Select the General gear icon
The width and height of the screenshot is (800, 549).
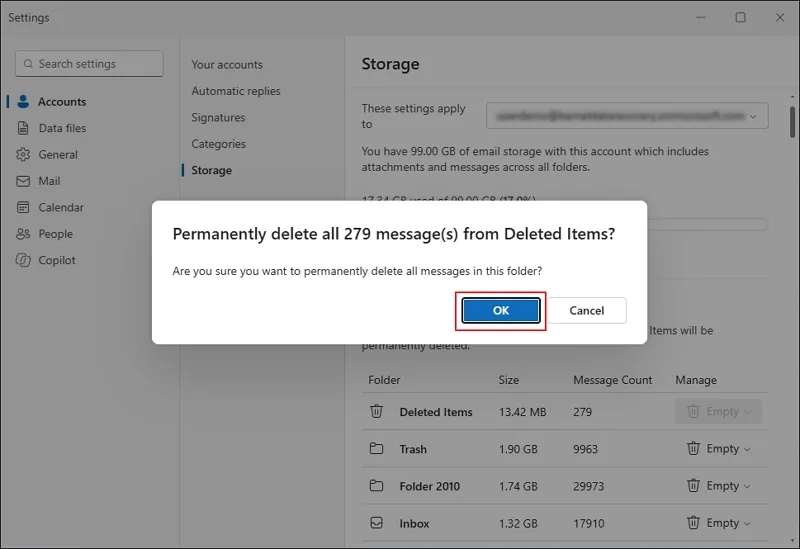click(x=23, y=155)
